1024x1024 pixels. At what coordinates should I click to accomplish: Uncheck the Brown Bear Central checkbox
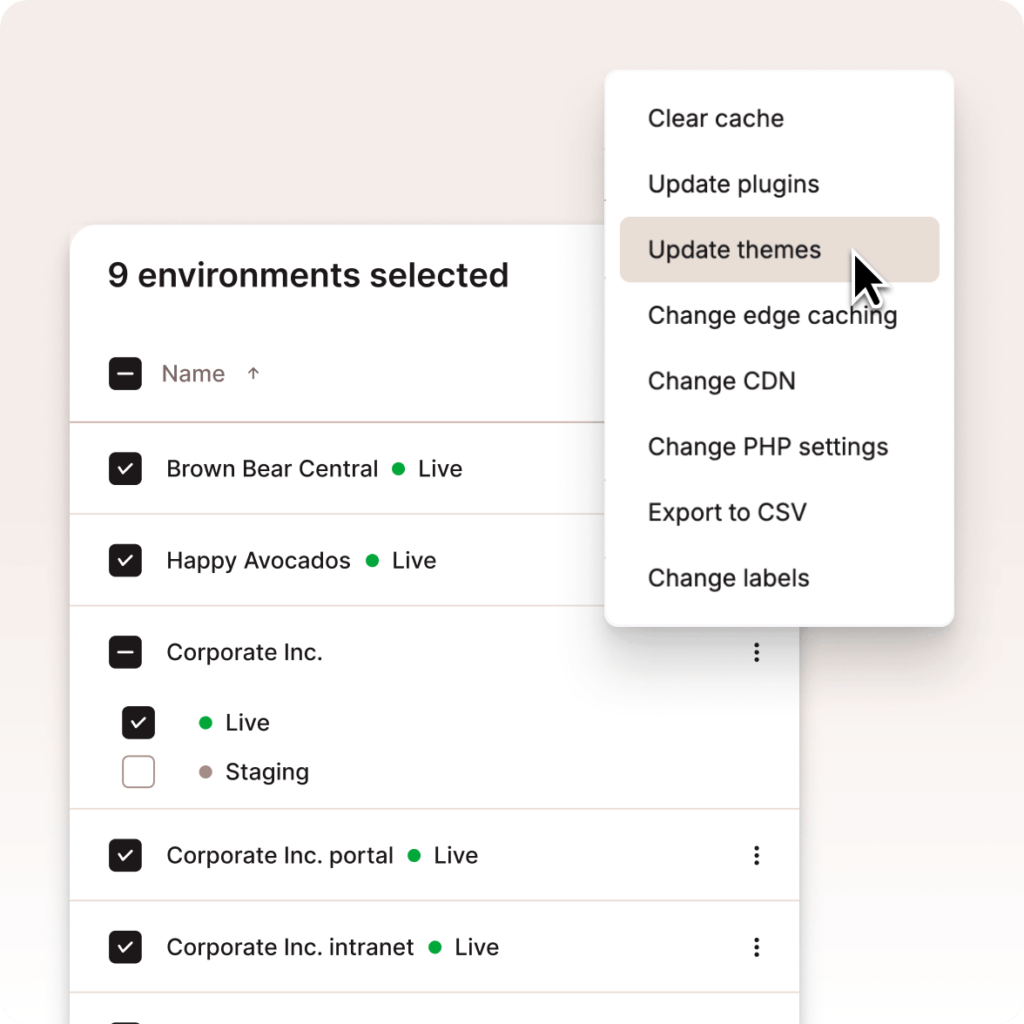pos(125,469)
